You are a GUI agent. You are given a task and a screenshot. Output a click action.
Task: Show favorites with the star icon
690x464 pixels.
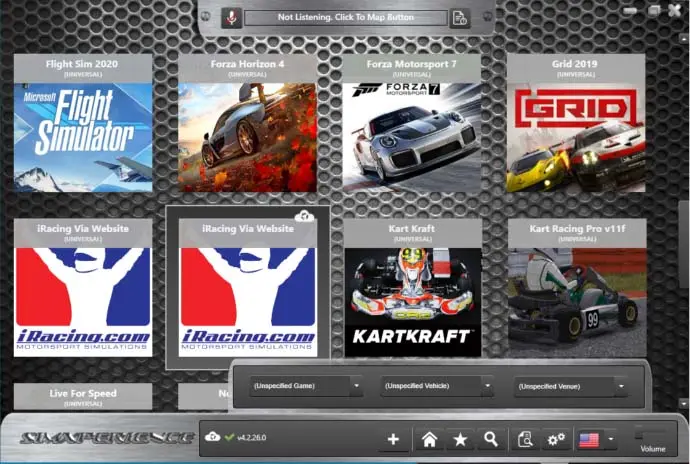click(460, 439)
